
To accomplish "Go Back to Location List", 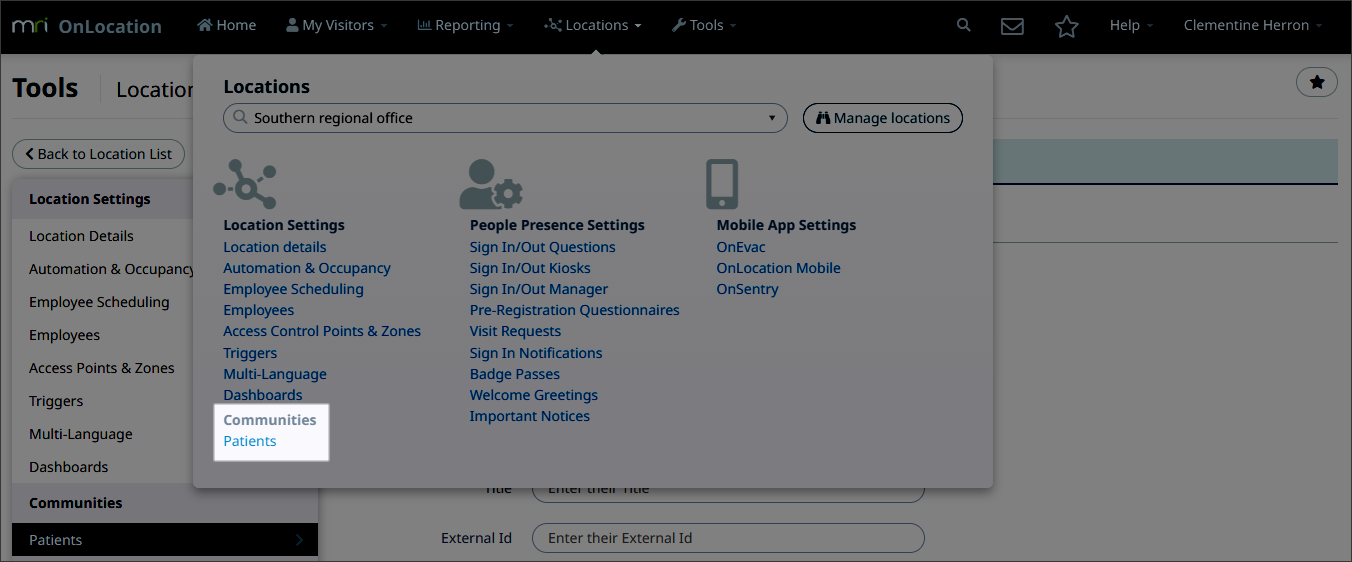I will pos(98,154).
